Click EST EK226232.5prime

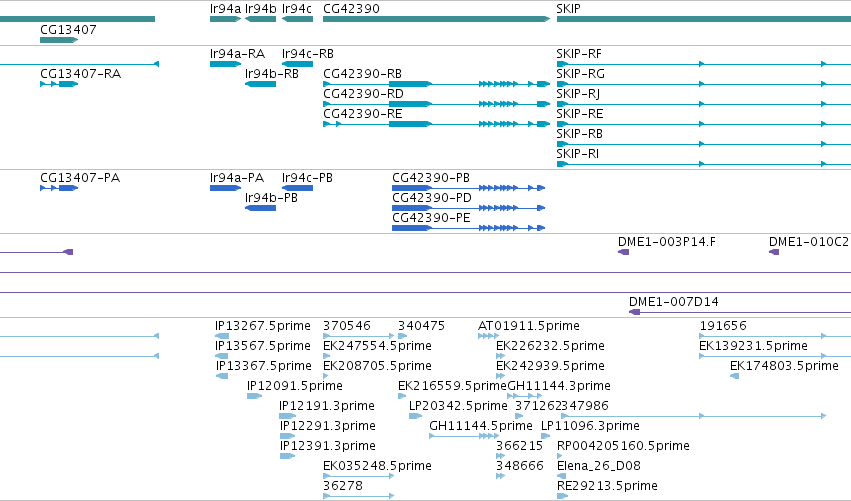550,346
